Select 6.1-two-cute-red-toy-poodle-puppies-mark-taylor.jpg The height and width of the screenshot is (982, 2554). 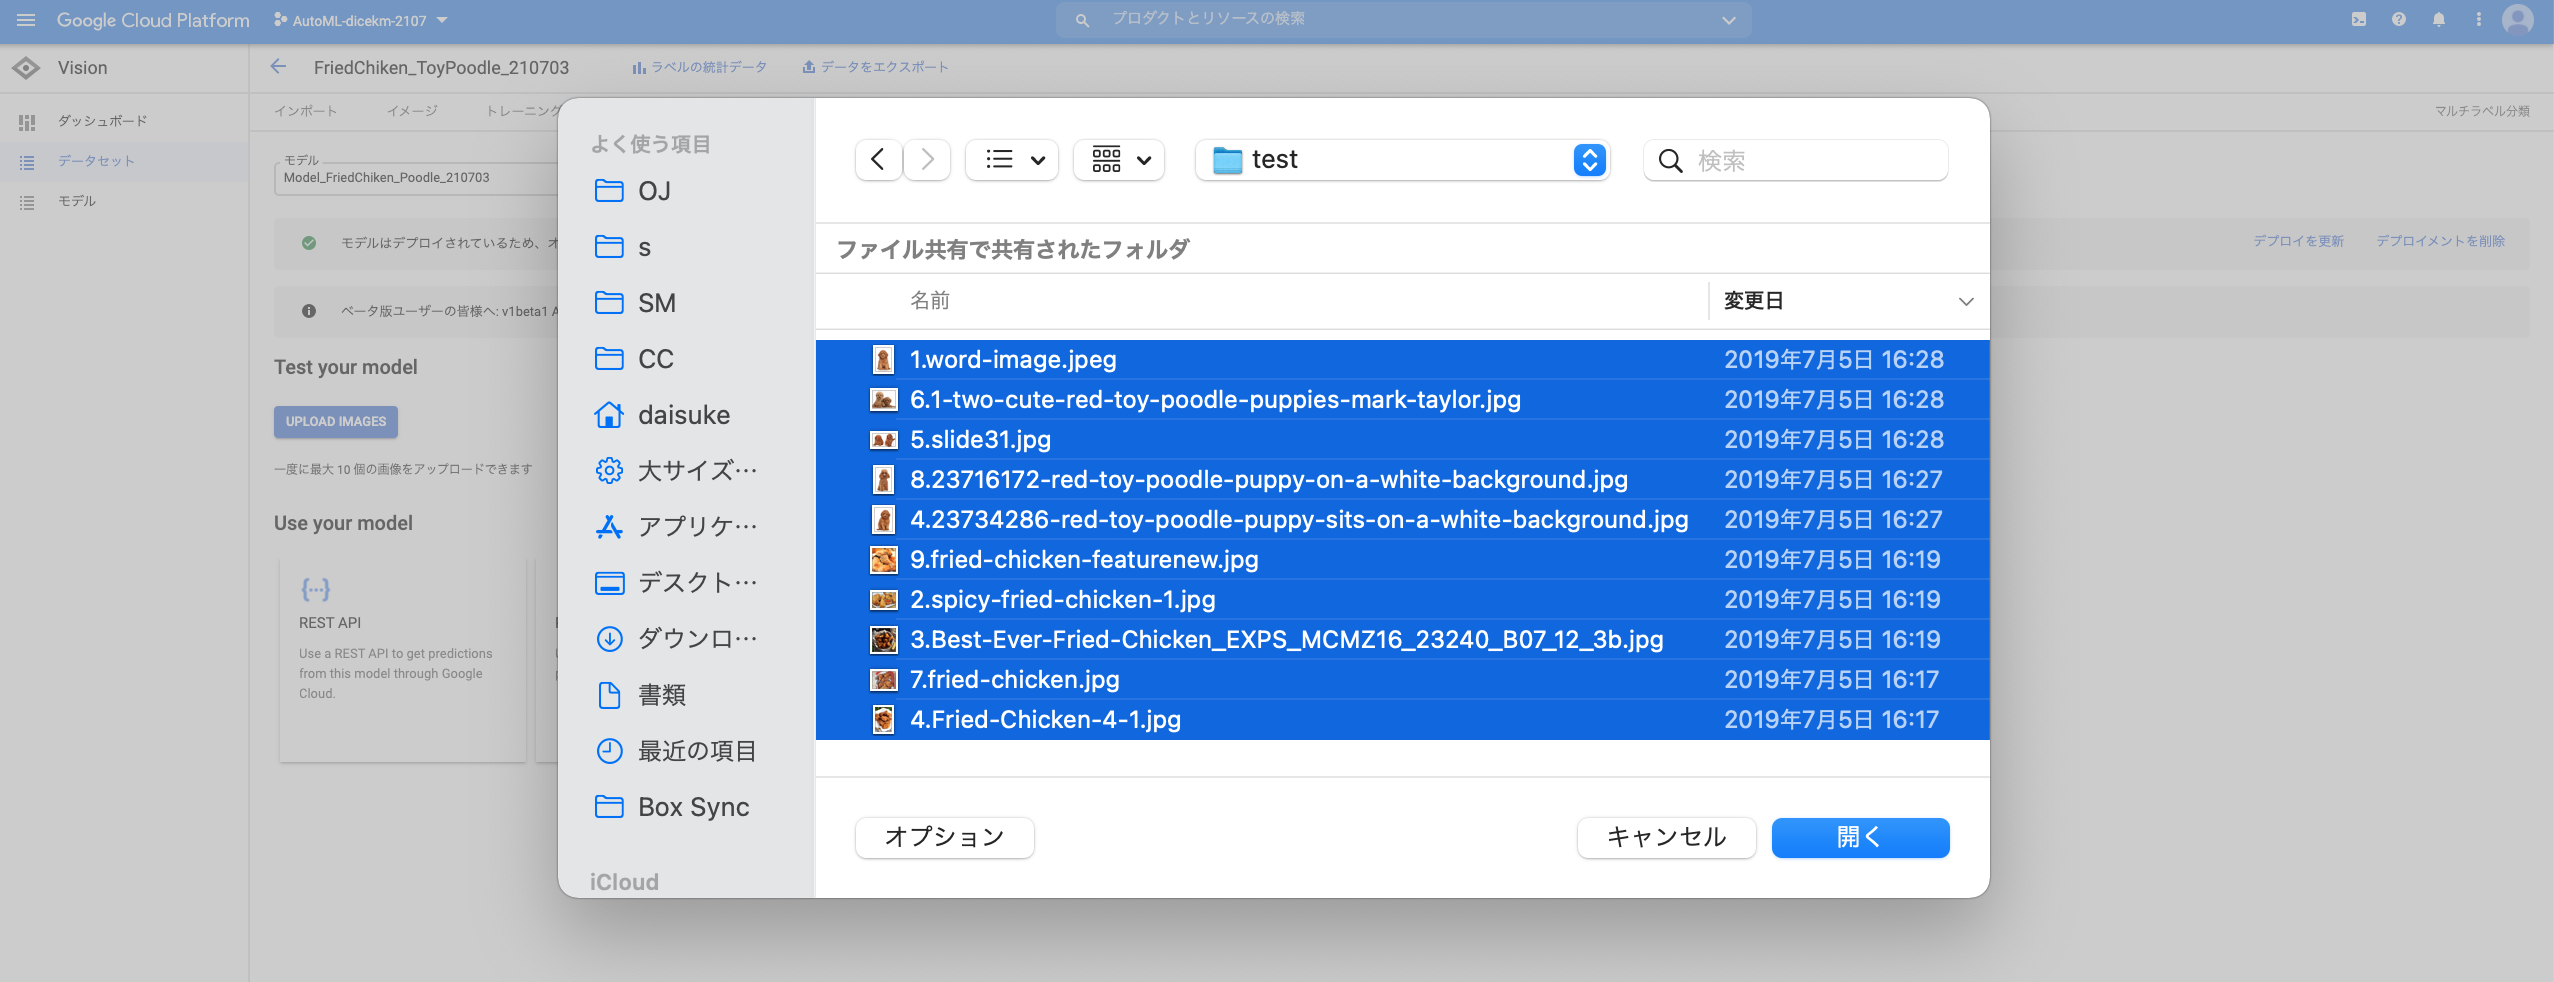click(x=1402, y=400)
